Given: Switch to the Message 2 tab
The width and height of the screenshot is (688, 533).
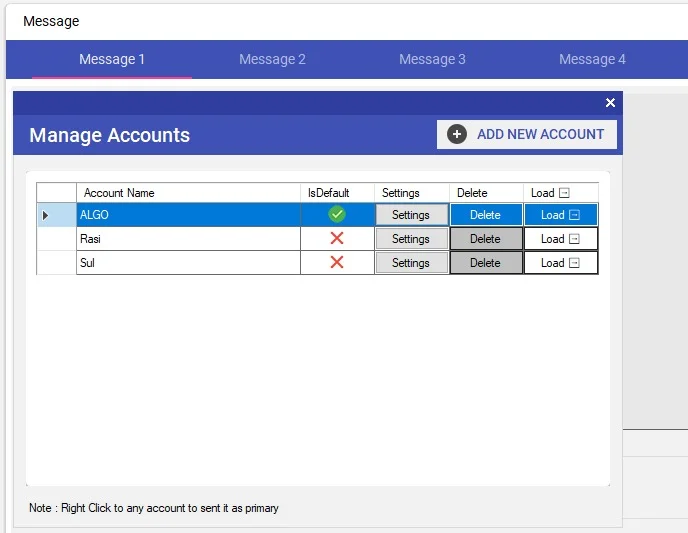Looking at the screenshot, I should click(272, 59).
